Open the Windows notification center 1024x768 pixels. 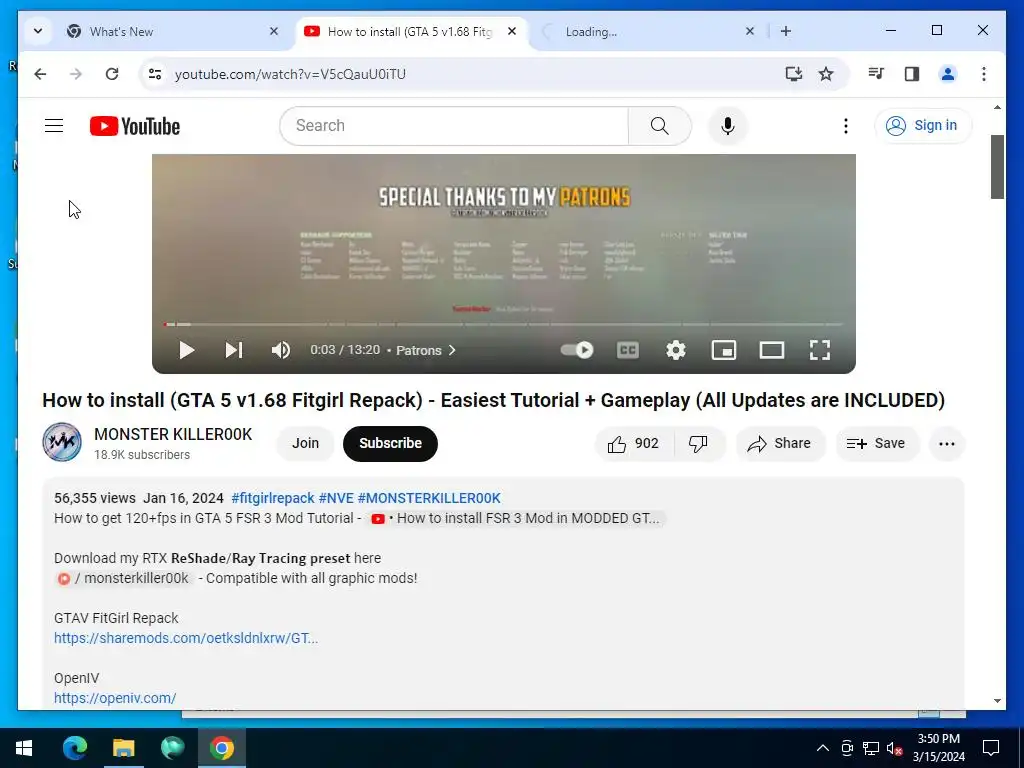(991, 748)
